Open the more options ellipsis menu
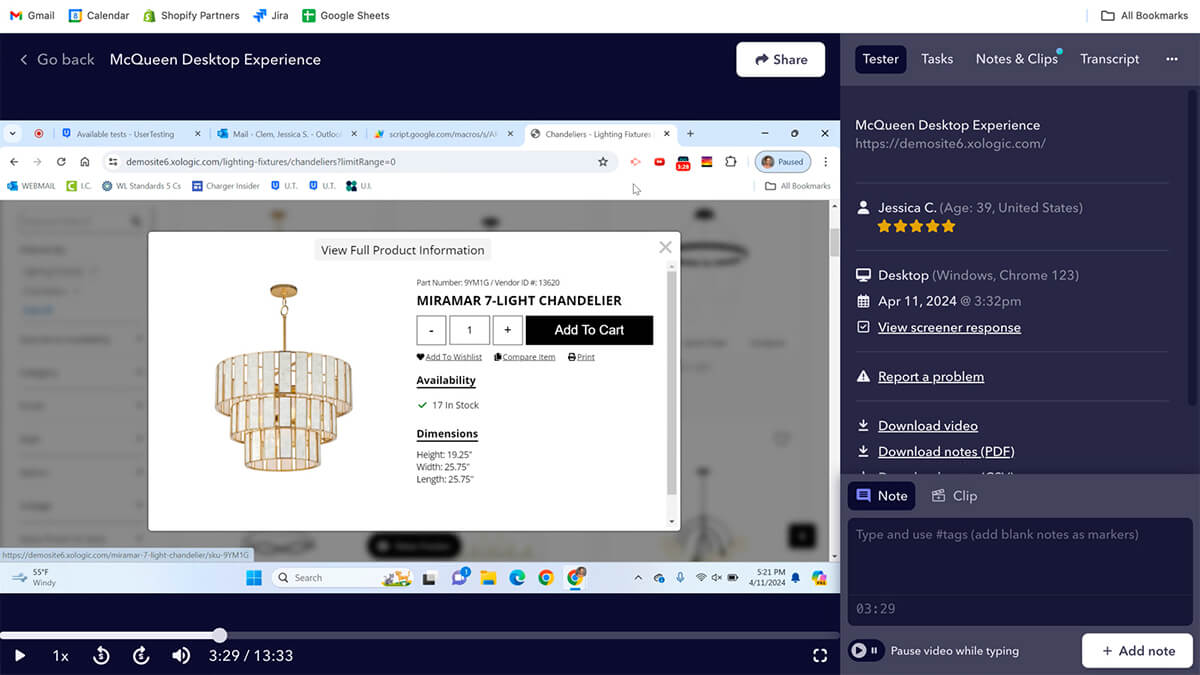 tap(1172, 59)
